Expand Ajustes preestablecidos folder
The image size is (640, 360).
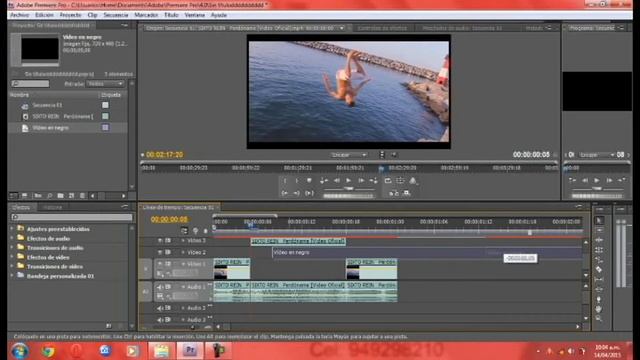(12, 229)
